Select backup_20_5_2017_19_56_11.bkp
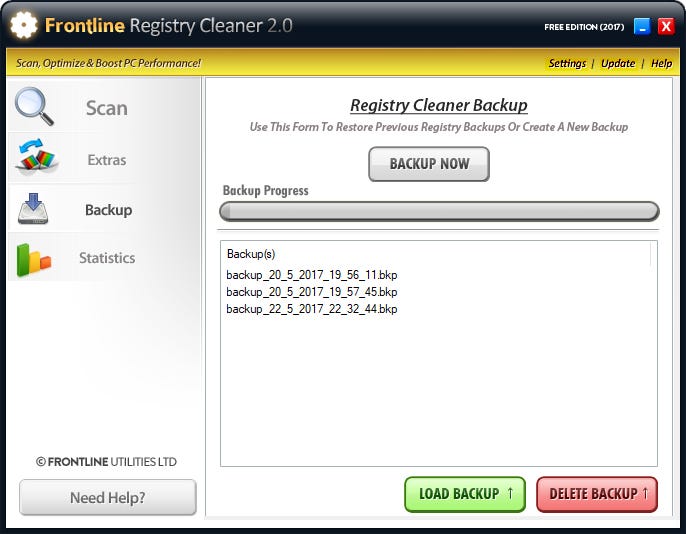Viewport: 686px width, 534px height. (x=312, y=275)
